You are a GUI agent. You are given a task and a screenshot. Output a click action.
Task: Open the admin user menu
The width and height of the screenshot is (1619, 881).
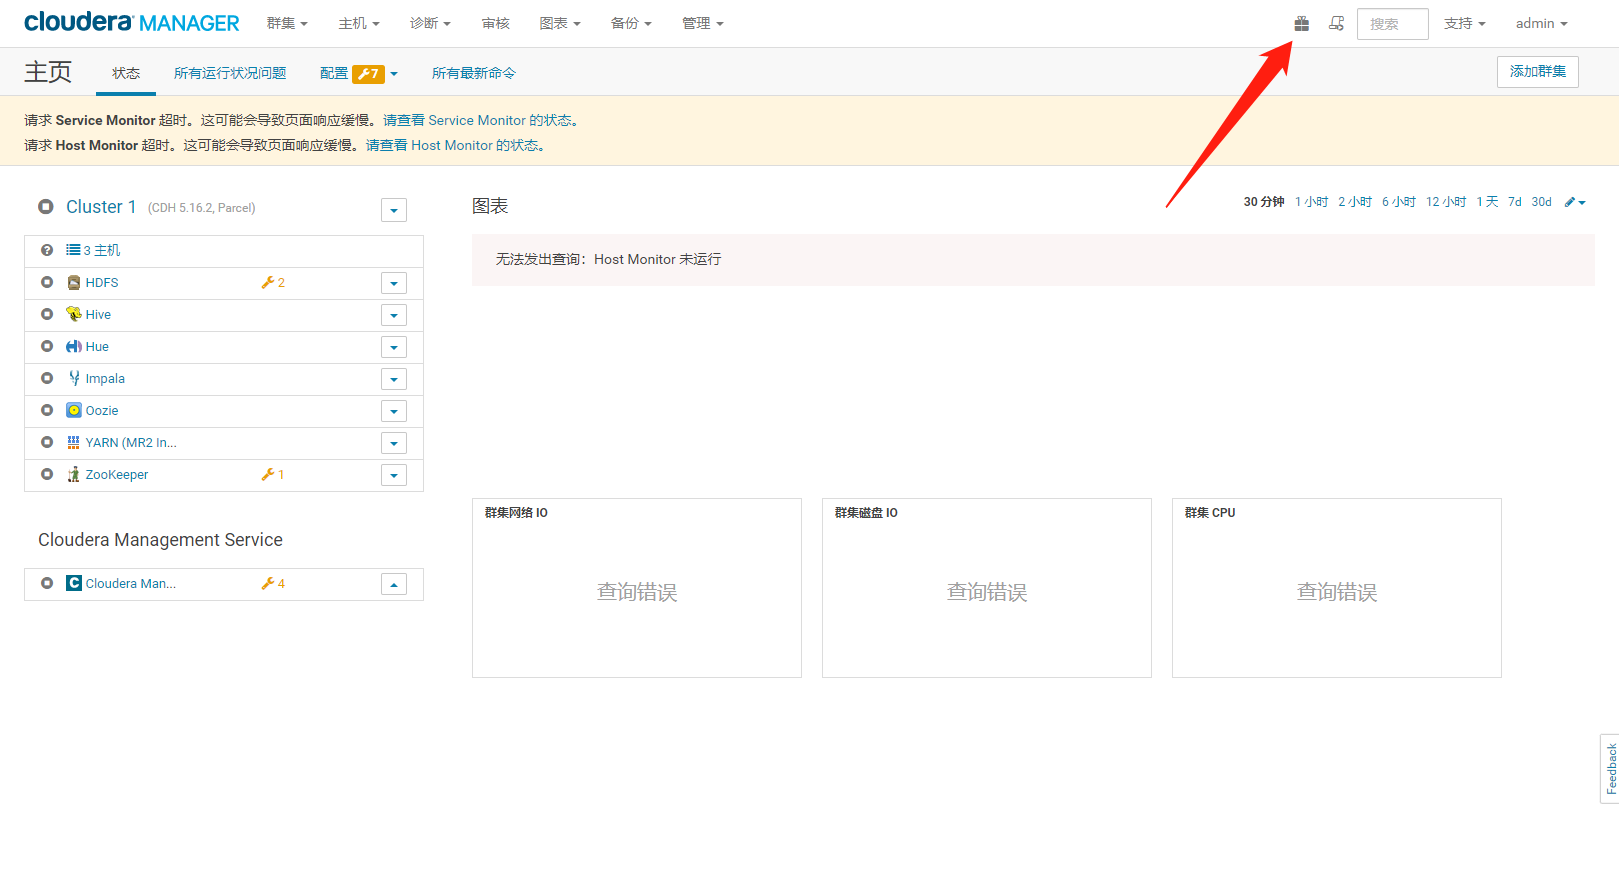1541,23
